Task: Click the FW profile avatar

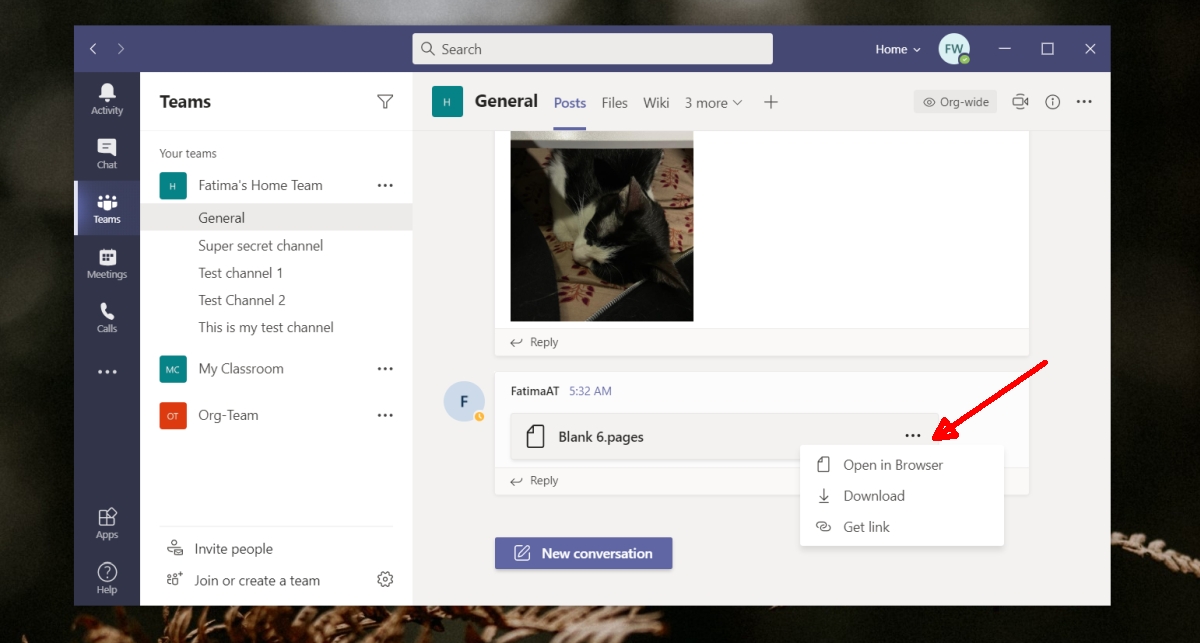Action: pos(954,49)
